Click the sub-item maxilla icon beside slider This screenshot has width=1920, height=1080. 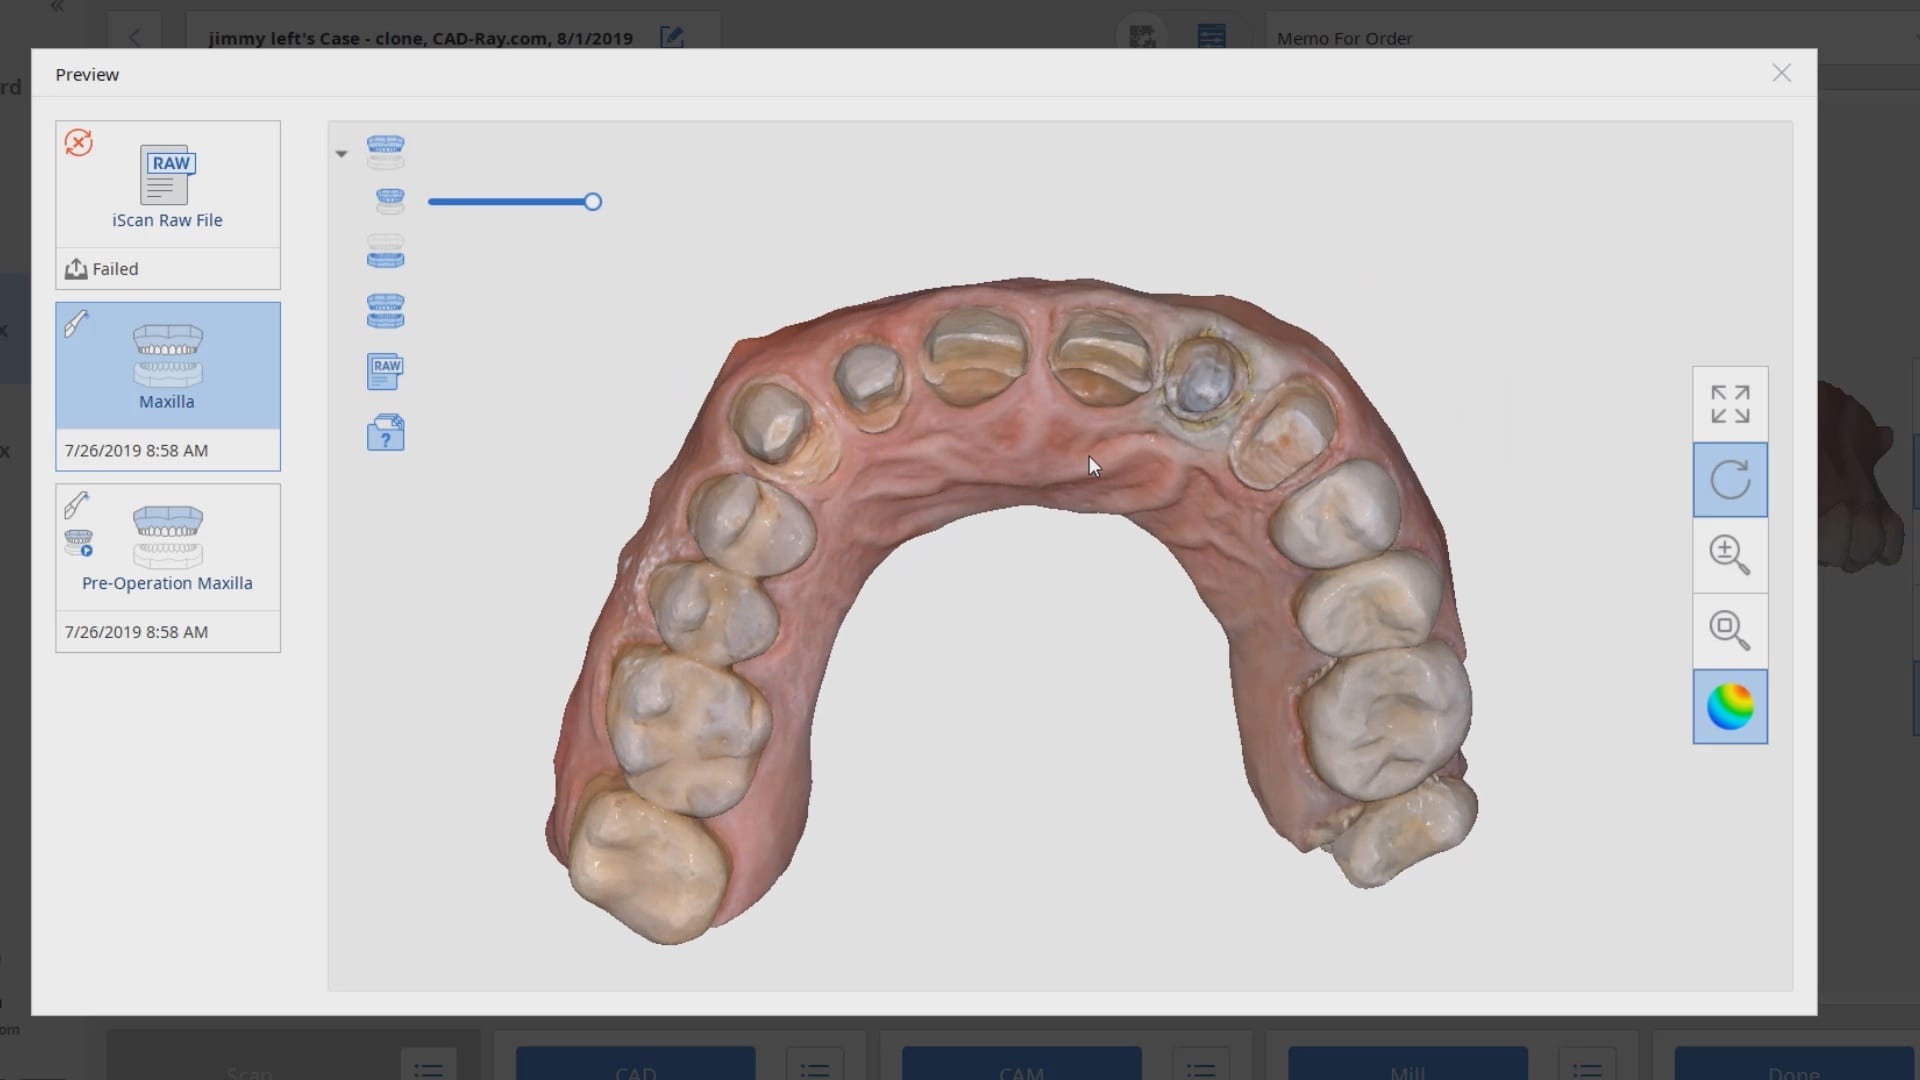click(x=390, y=201)
